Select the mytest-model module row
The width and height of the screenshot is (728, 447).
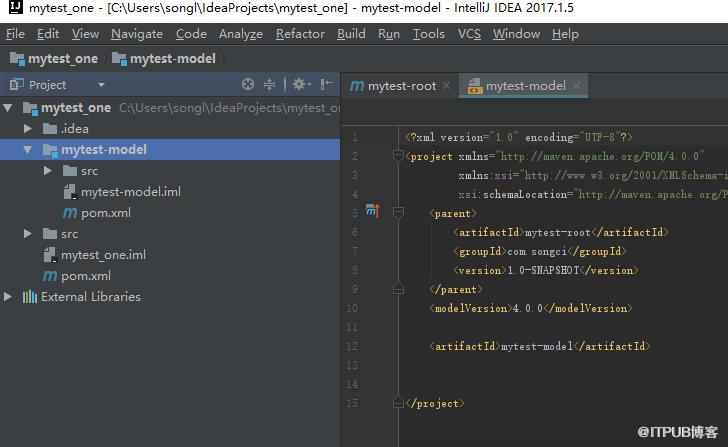pos(170,149)
